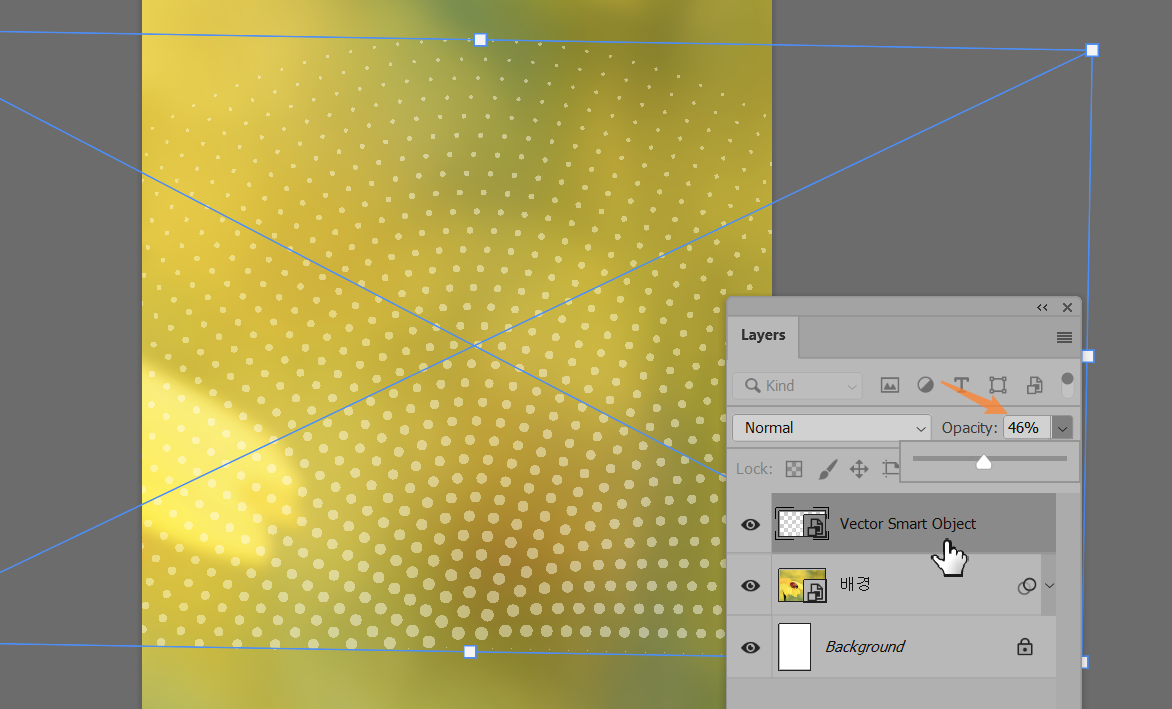Click the Opacity 46% input field
1172x709 pixels.
(1027, 428)
